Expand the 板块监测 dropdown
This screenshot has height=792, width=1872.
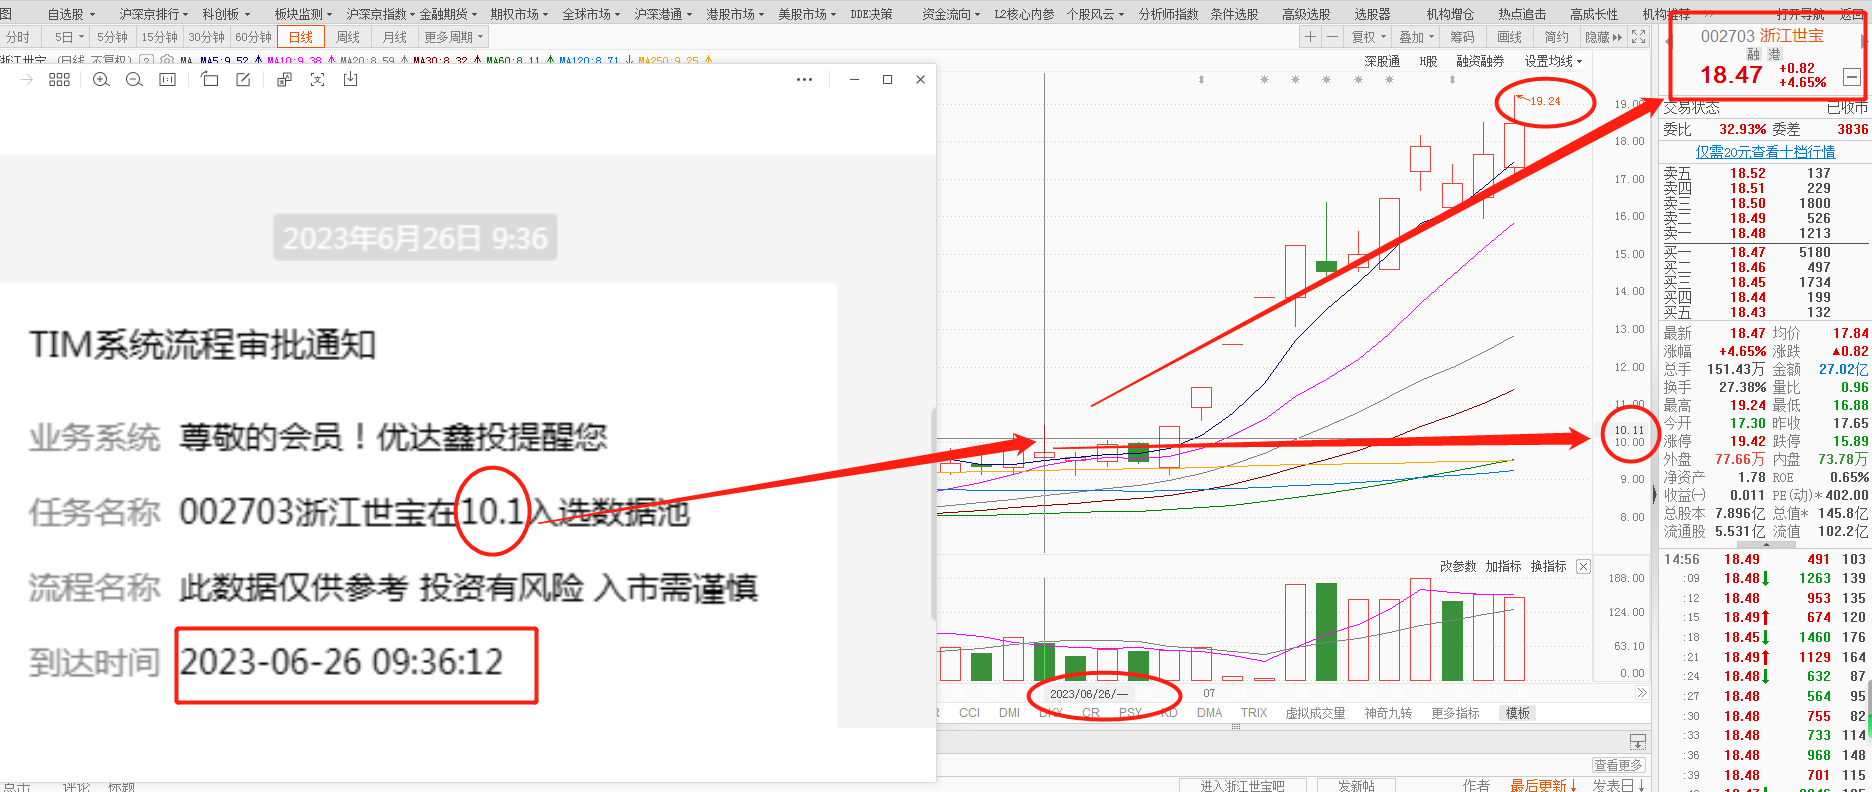coord(303,14)
